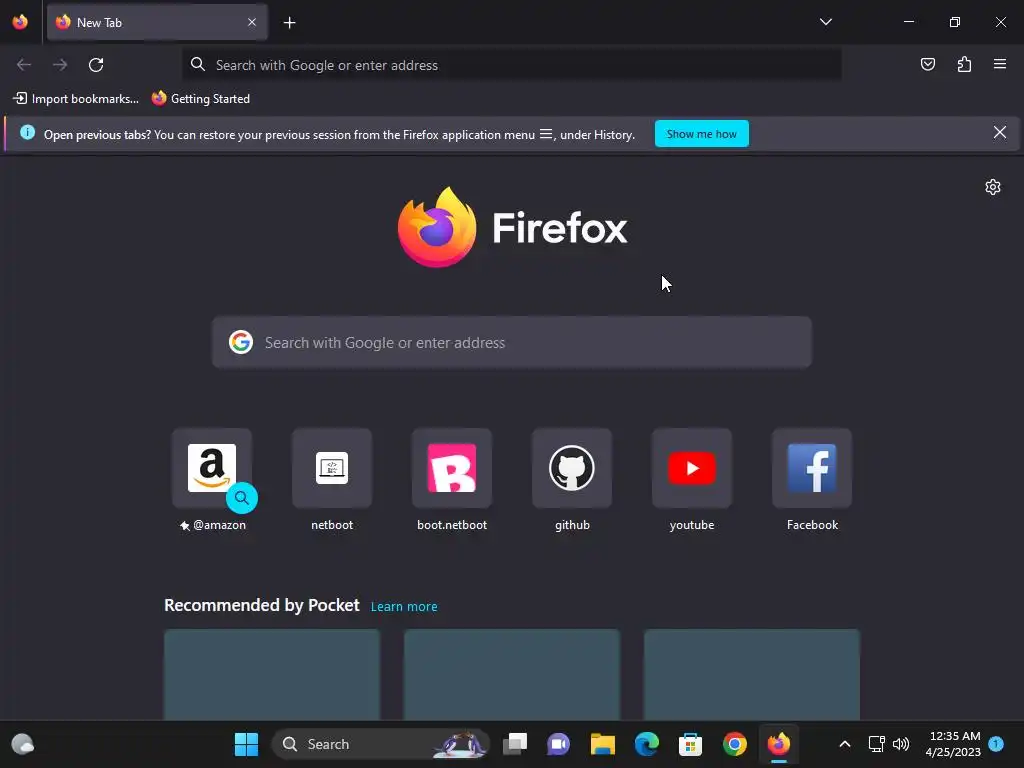The height and width of the screenshot is (768, 1024).
Task: Focus the page's Google search box
Action: click(511, 342)
